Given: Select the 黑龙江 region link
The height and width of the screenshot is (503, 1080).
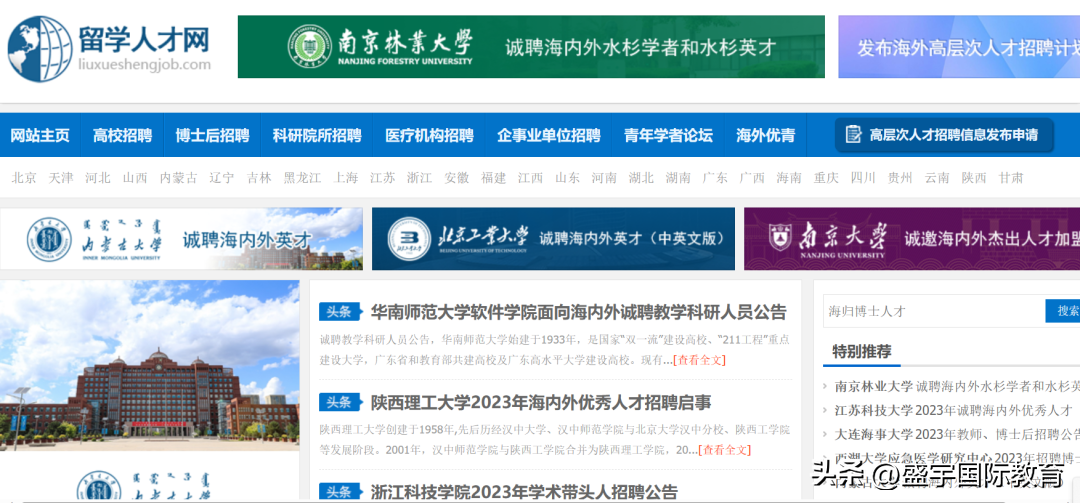Looking at the screenshot, I should [302, 178].
